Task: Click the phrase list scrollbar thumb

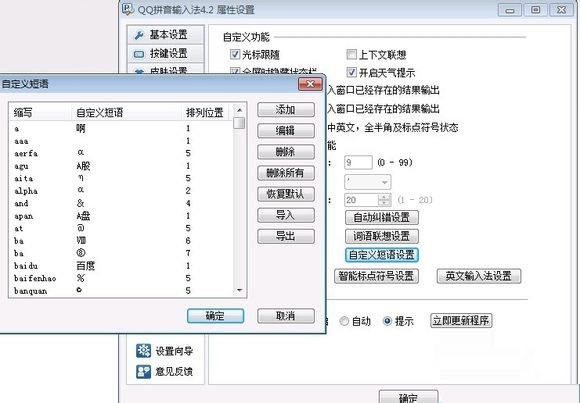Action: (239, 123)
